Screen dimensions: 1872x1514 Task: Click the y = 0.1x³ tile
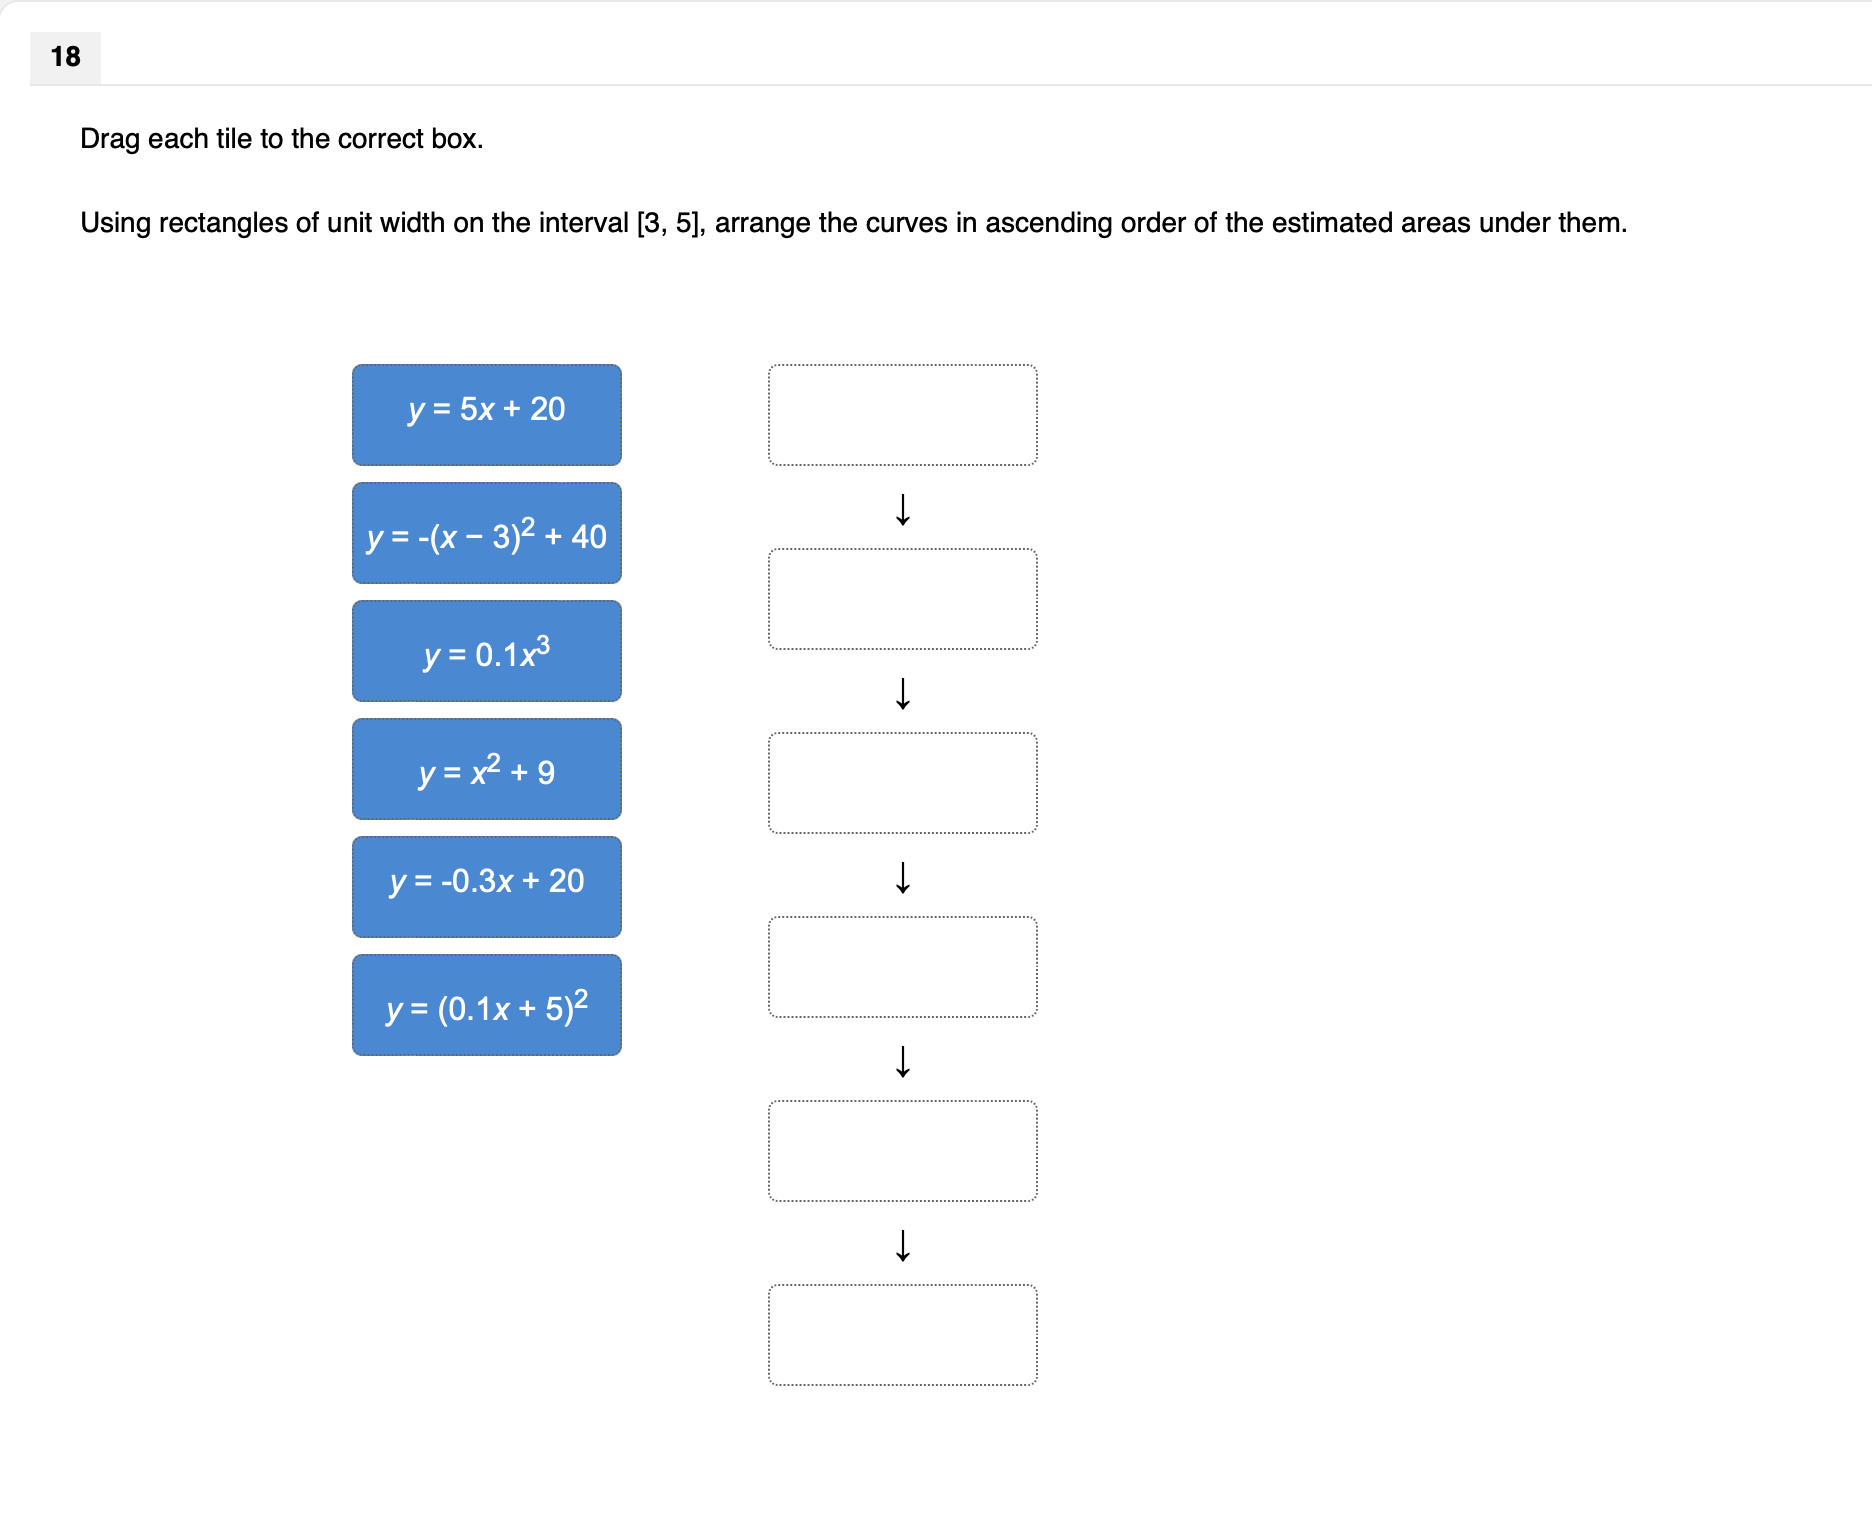(x=487, y=651)
